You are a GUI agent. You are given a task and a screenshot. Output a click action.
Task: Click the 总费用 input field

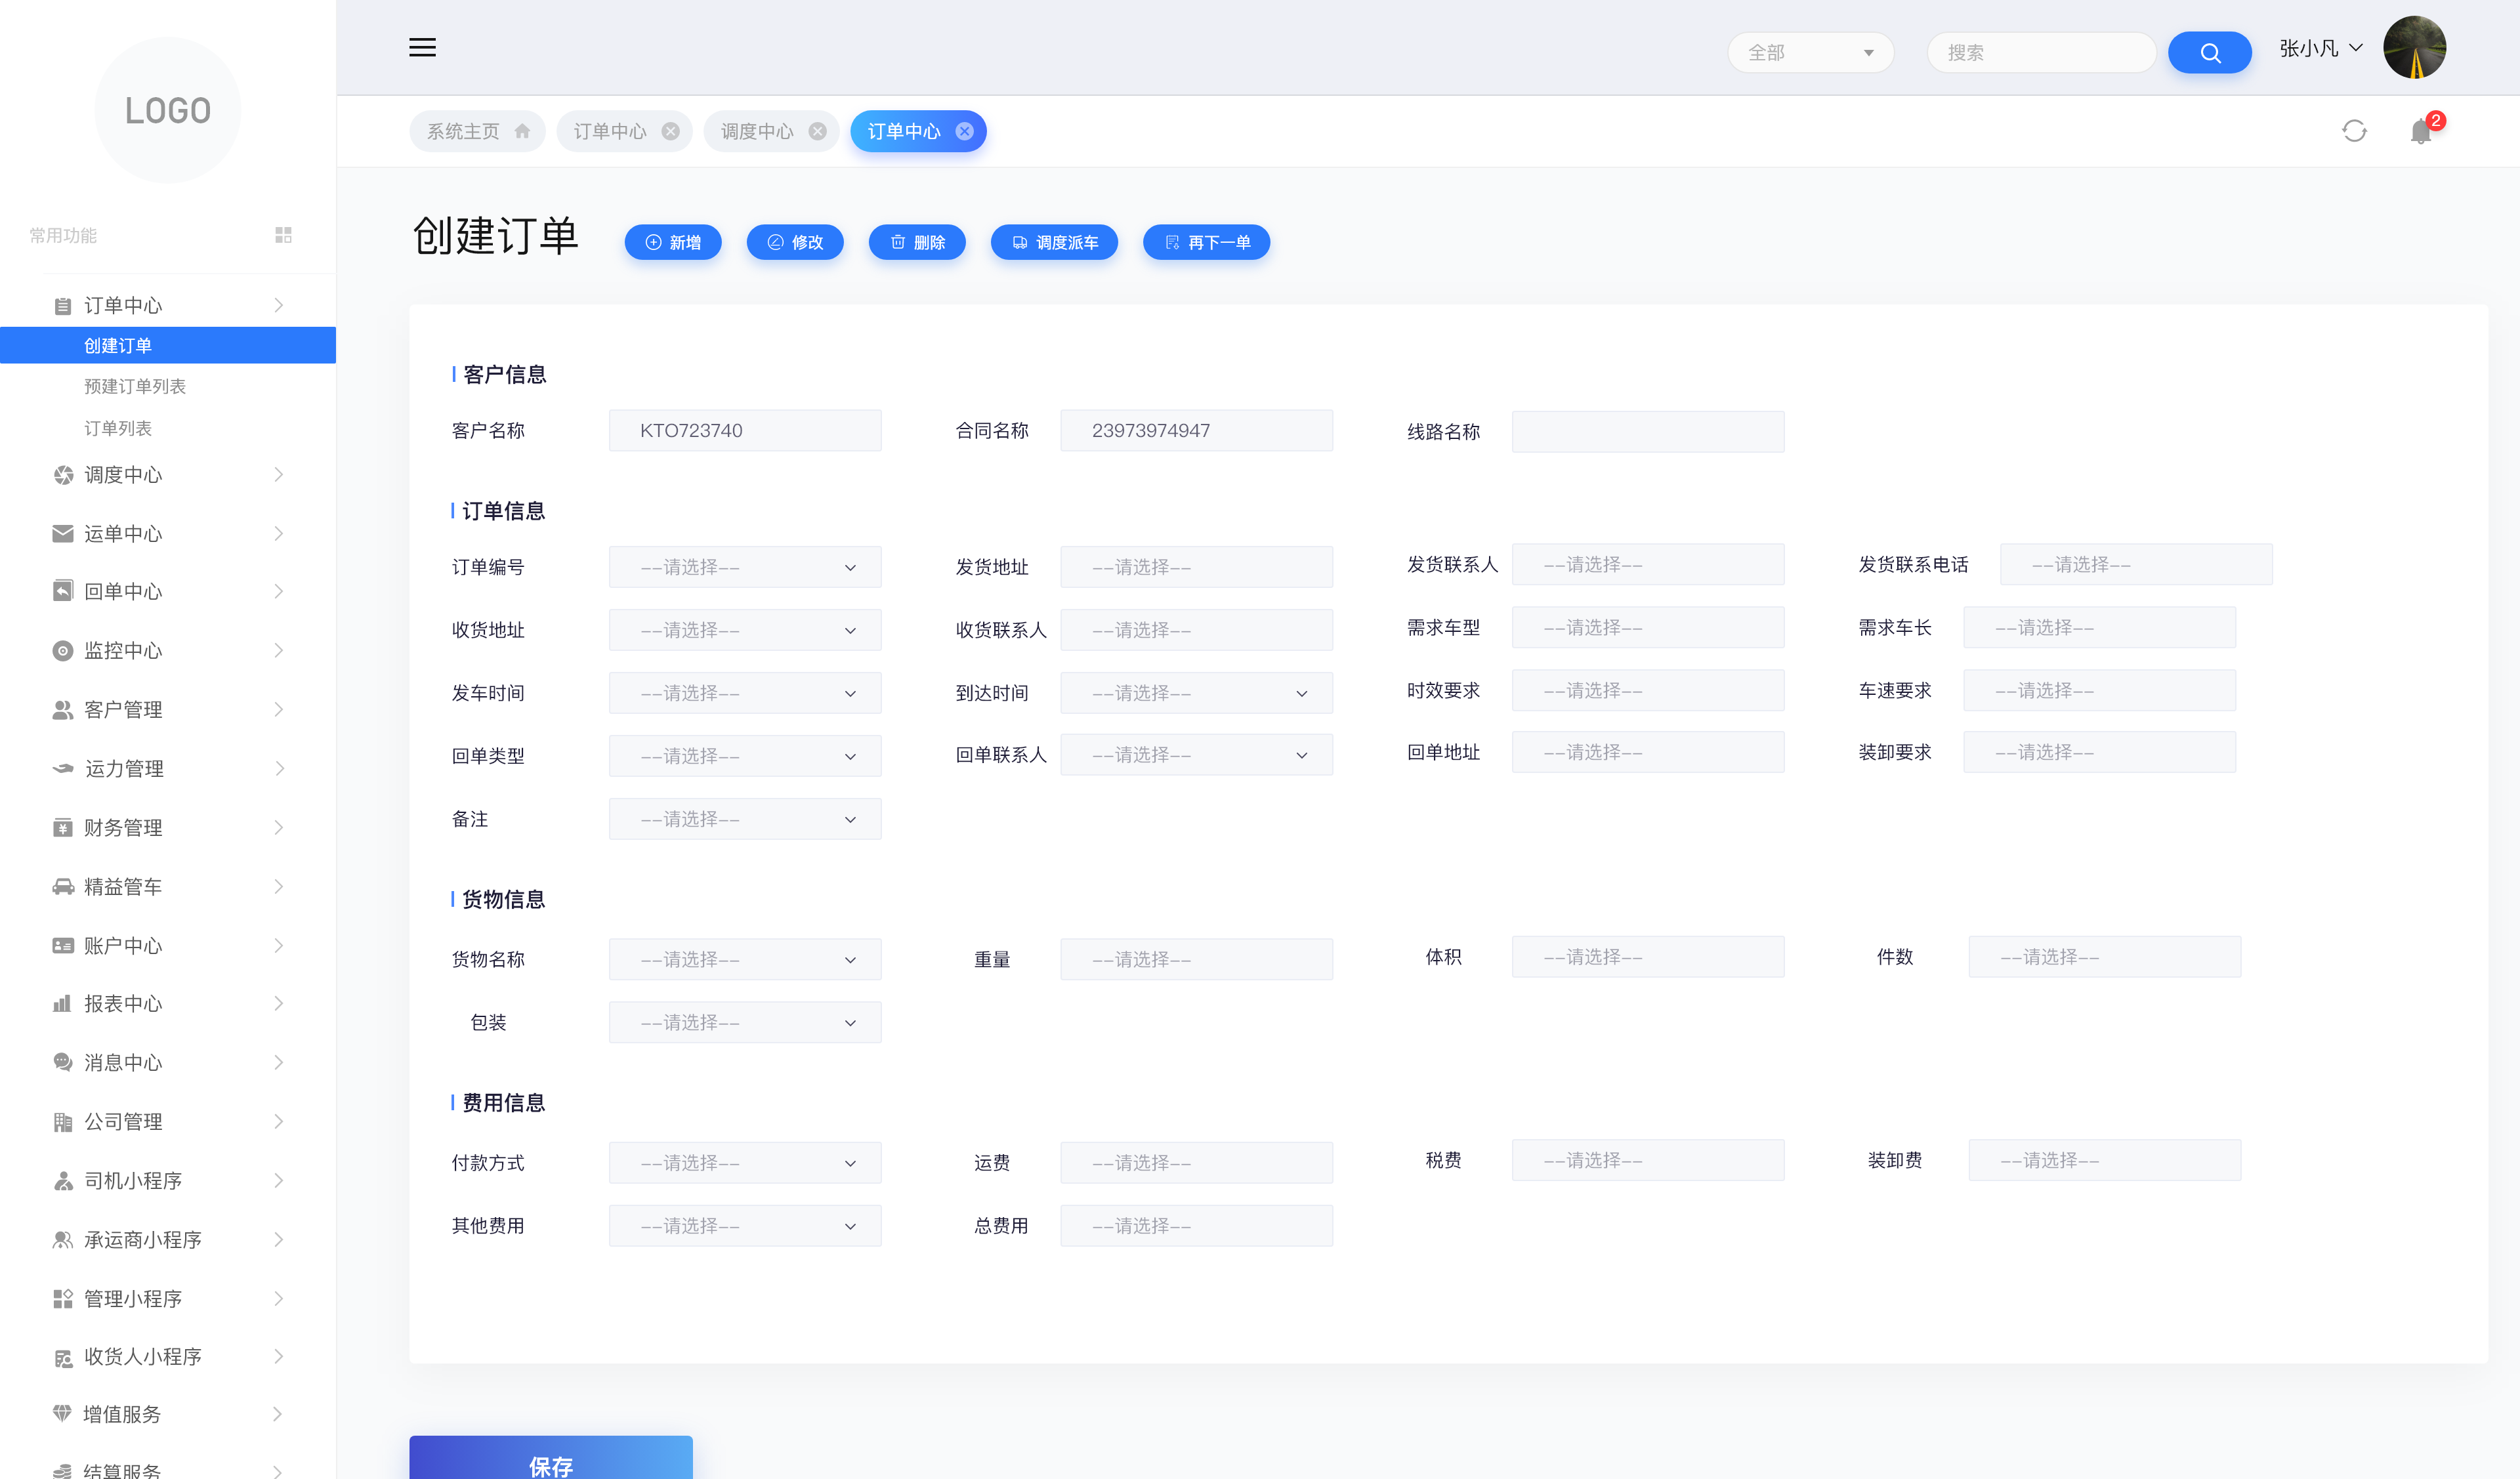coord(1196,1226)
